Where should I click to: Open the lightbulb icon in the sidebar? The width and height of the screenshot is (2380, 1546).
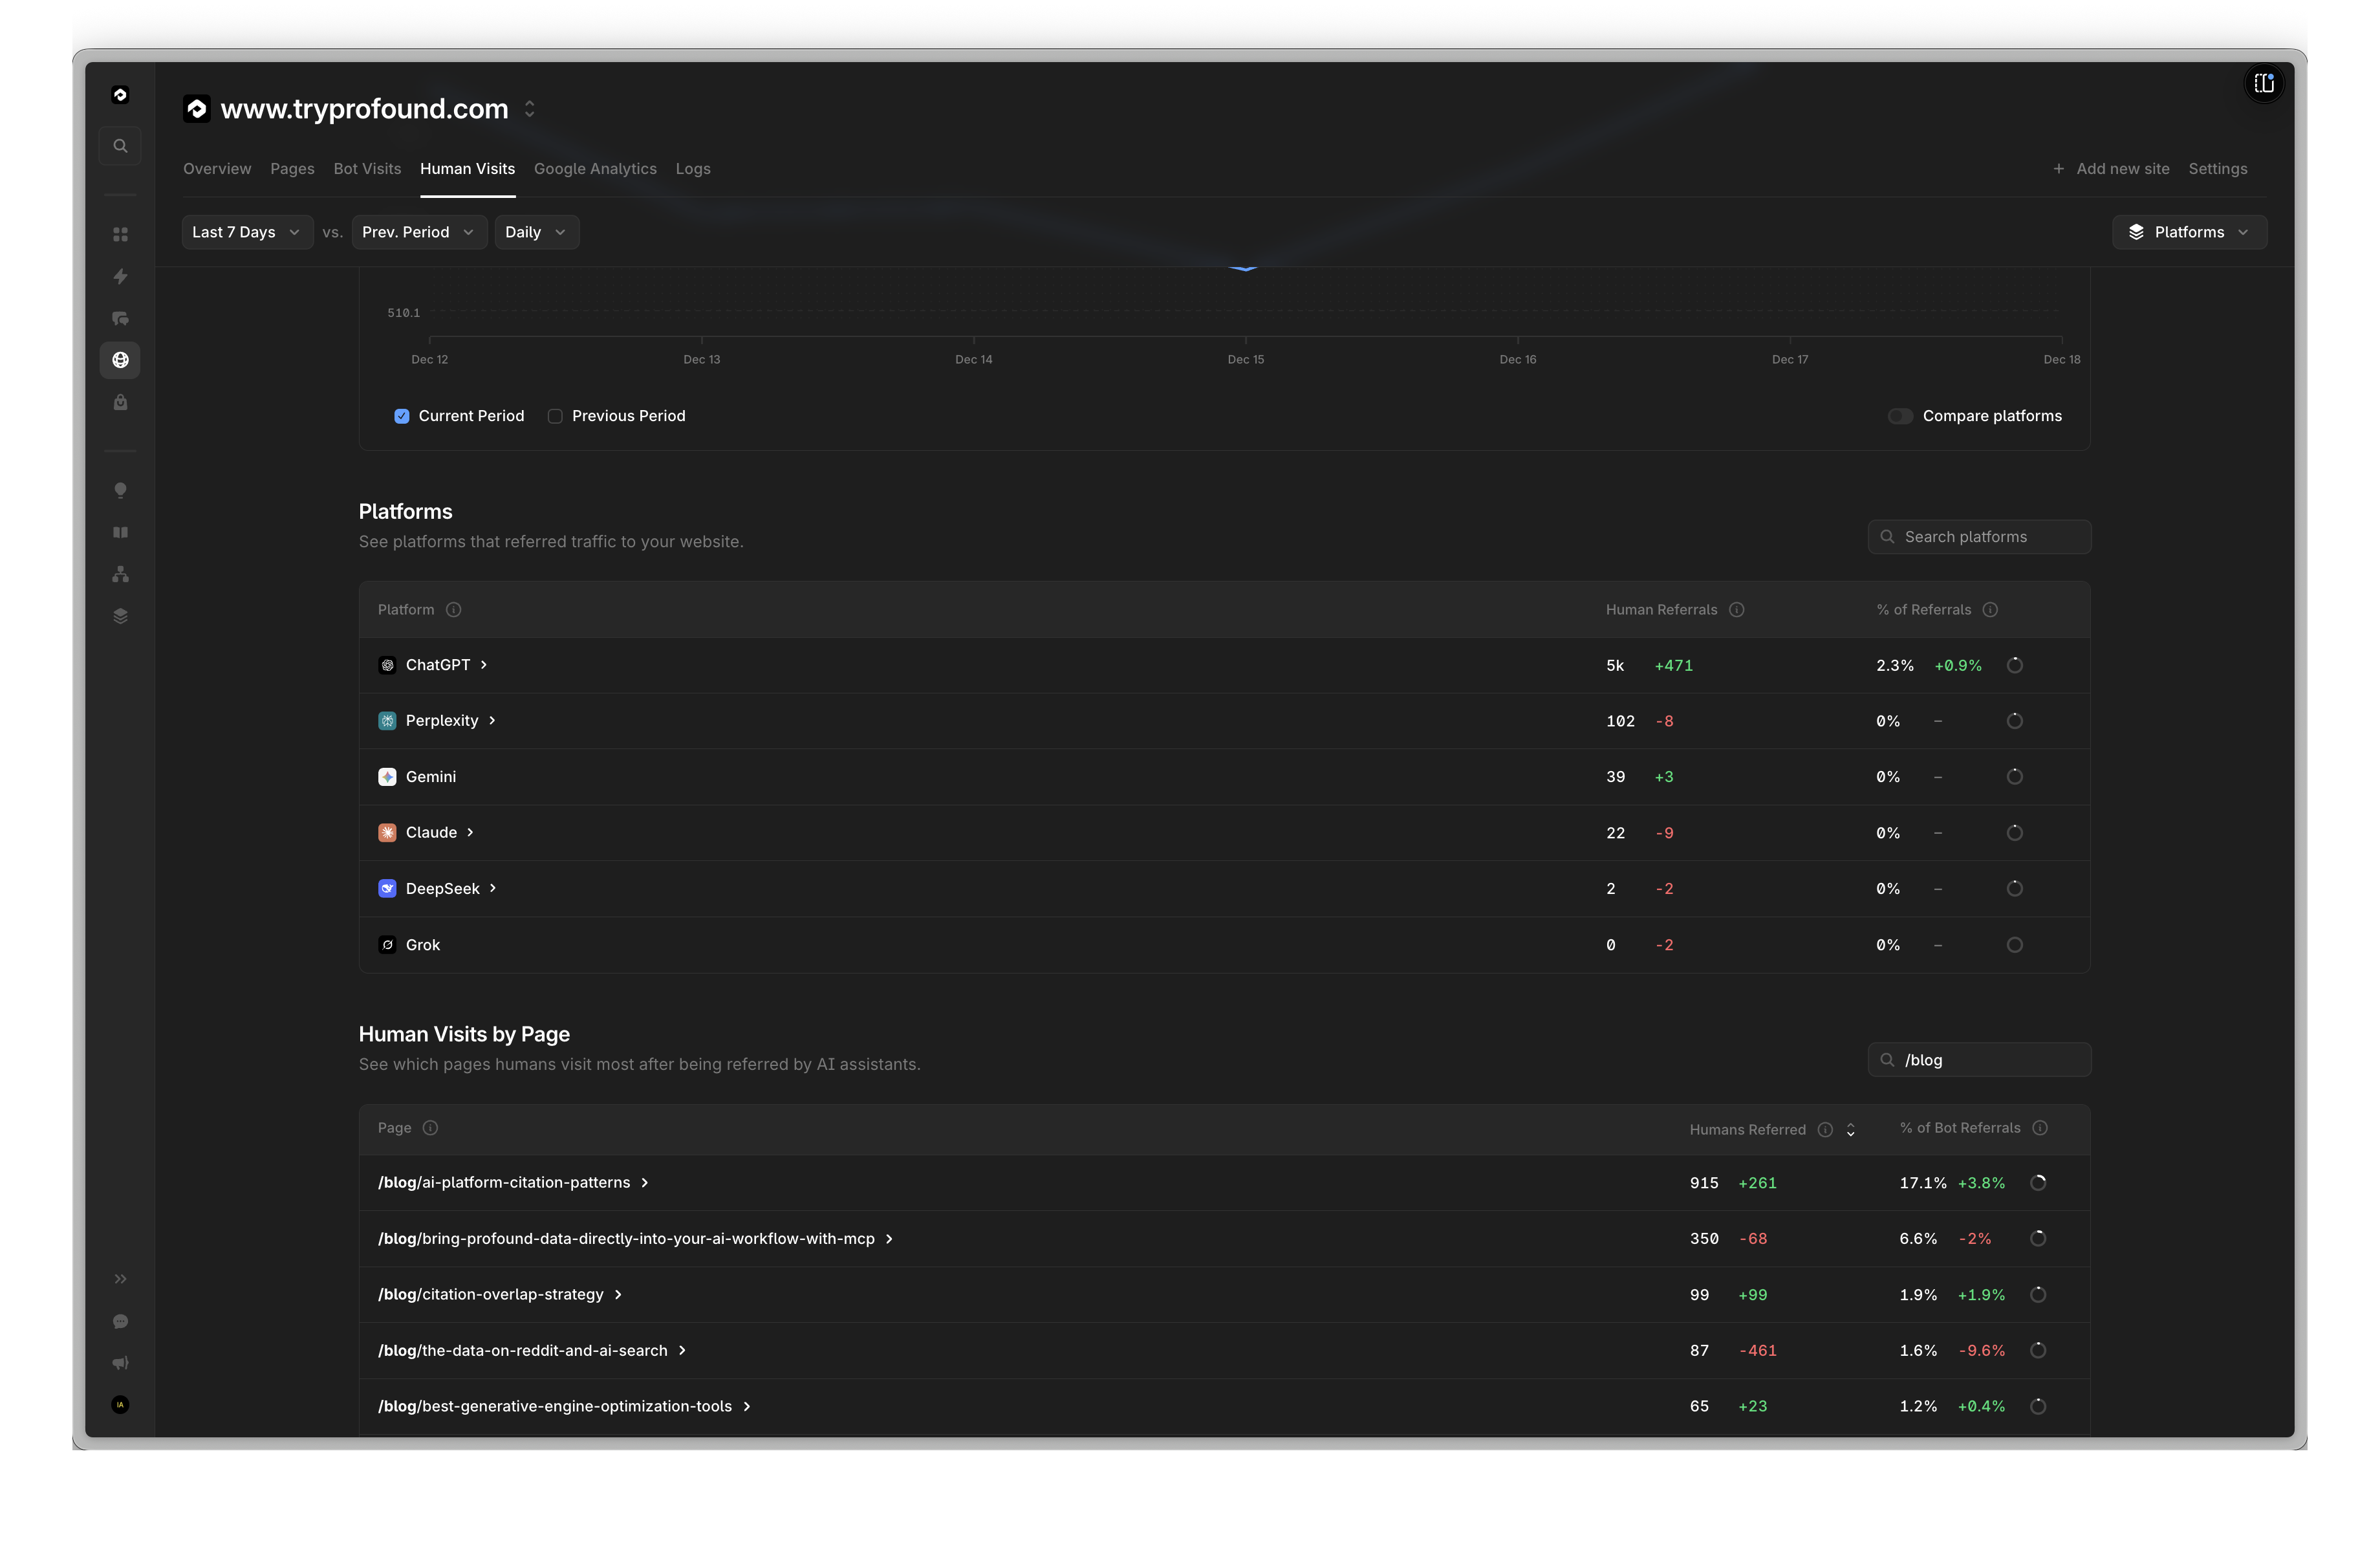(x=120, y=490)
